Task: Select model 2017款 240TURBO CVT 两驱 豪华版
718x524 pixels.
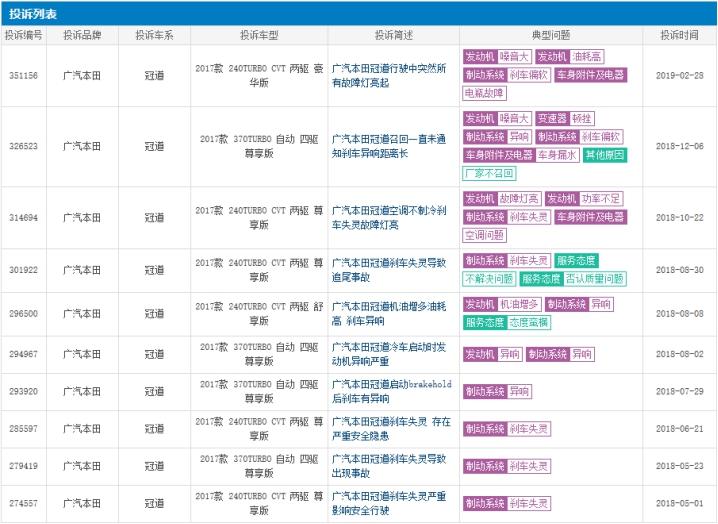Action: tap(259, 76)
